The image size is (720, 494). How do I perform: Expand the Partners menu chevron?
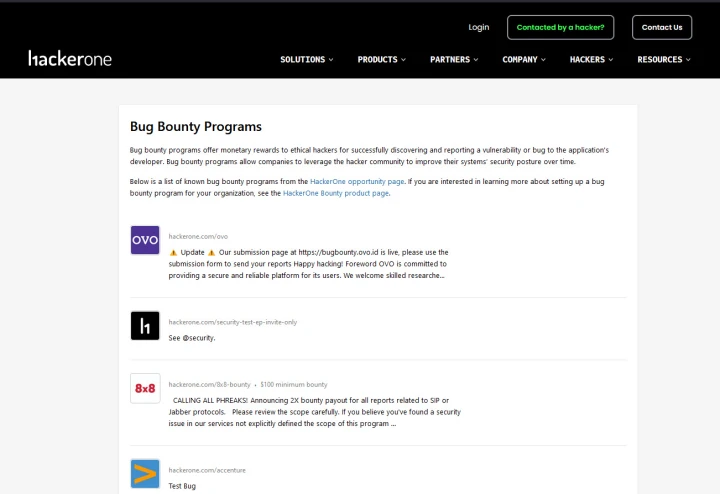(476, 60)
